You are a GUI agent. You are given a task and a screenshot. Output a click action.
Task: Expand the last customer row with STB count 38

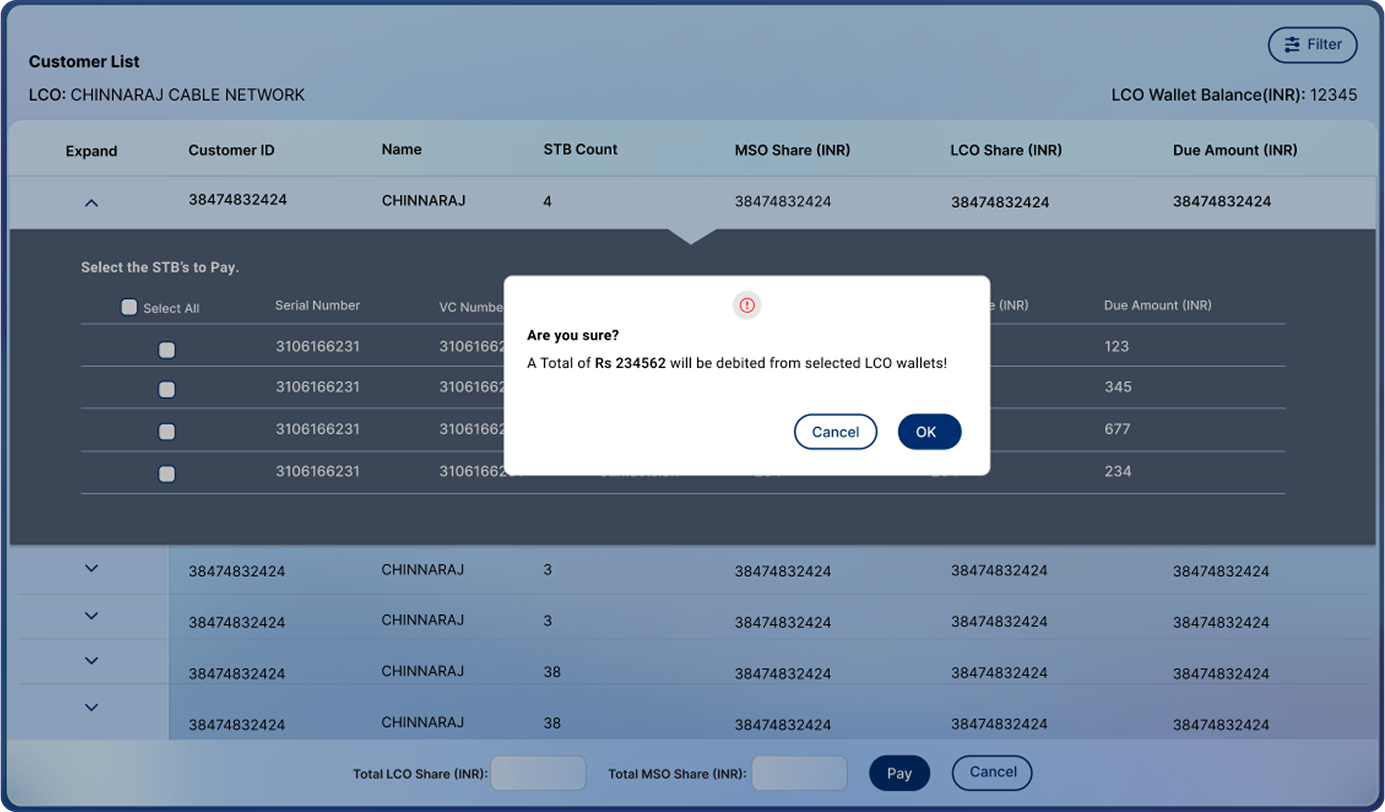91,707
